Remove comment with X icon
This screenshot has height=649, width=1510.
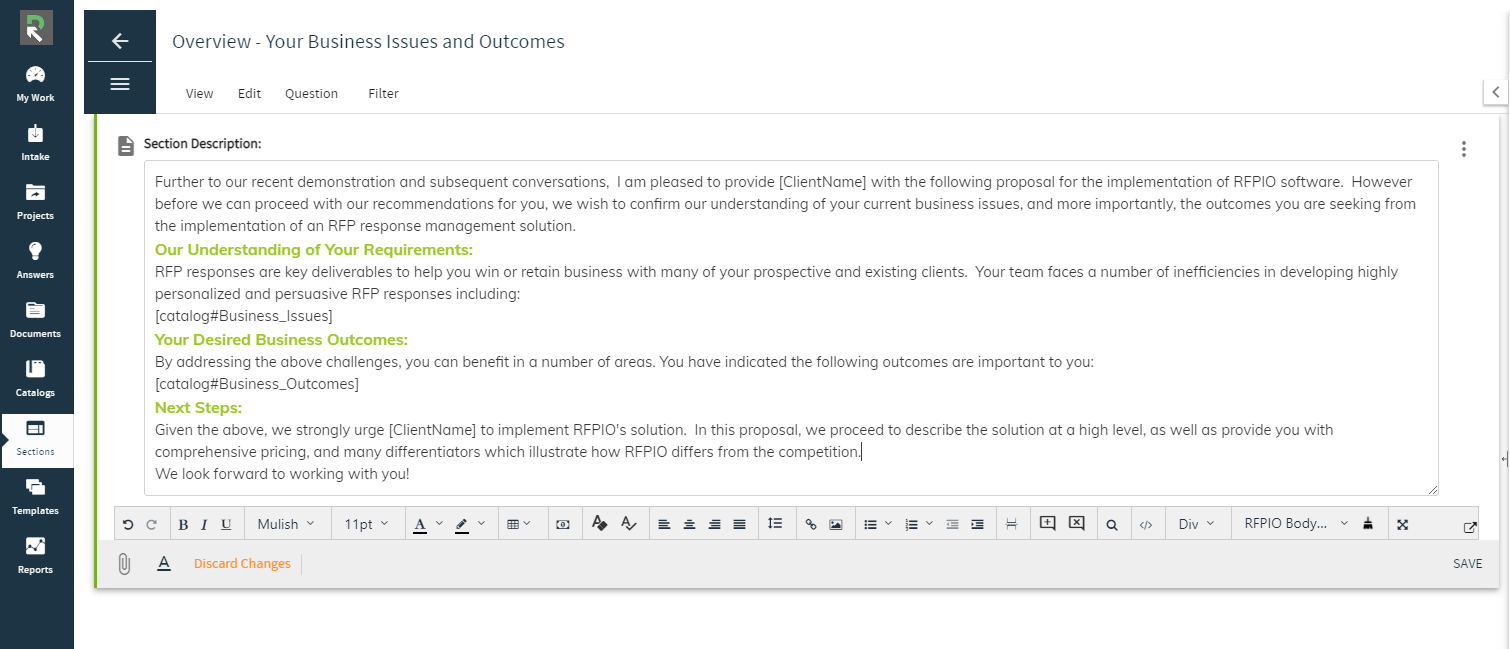[1076, 523]
